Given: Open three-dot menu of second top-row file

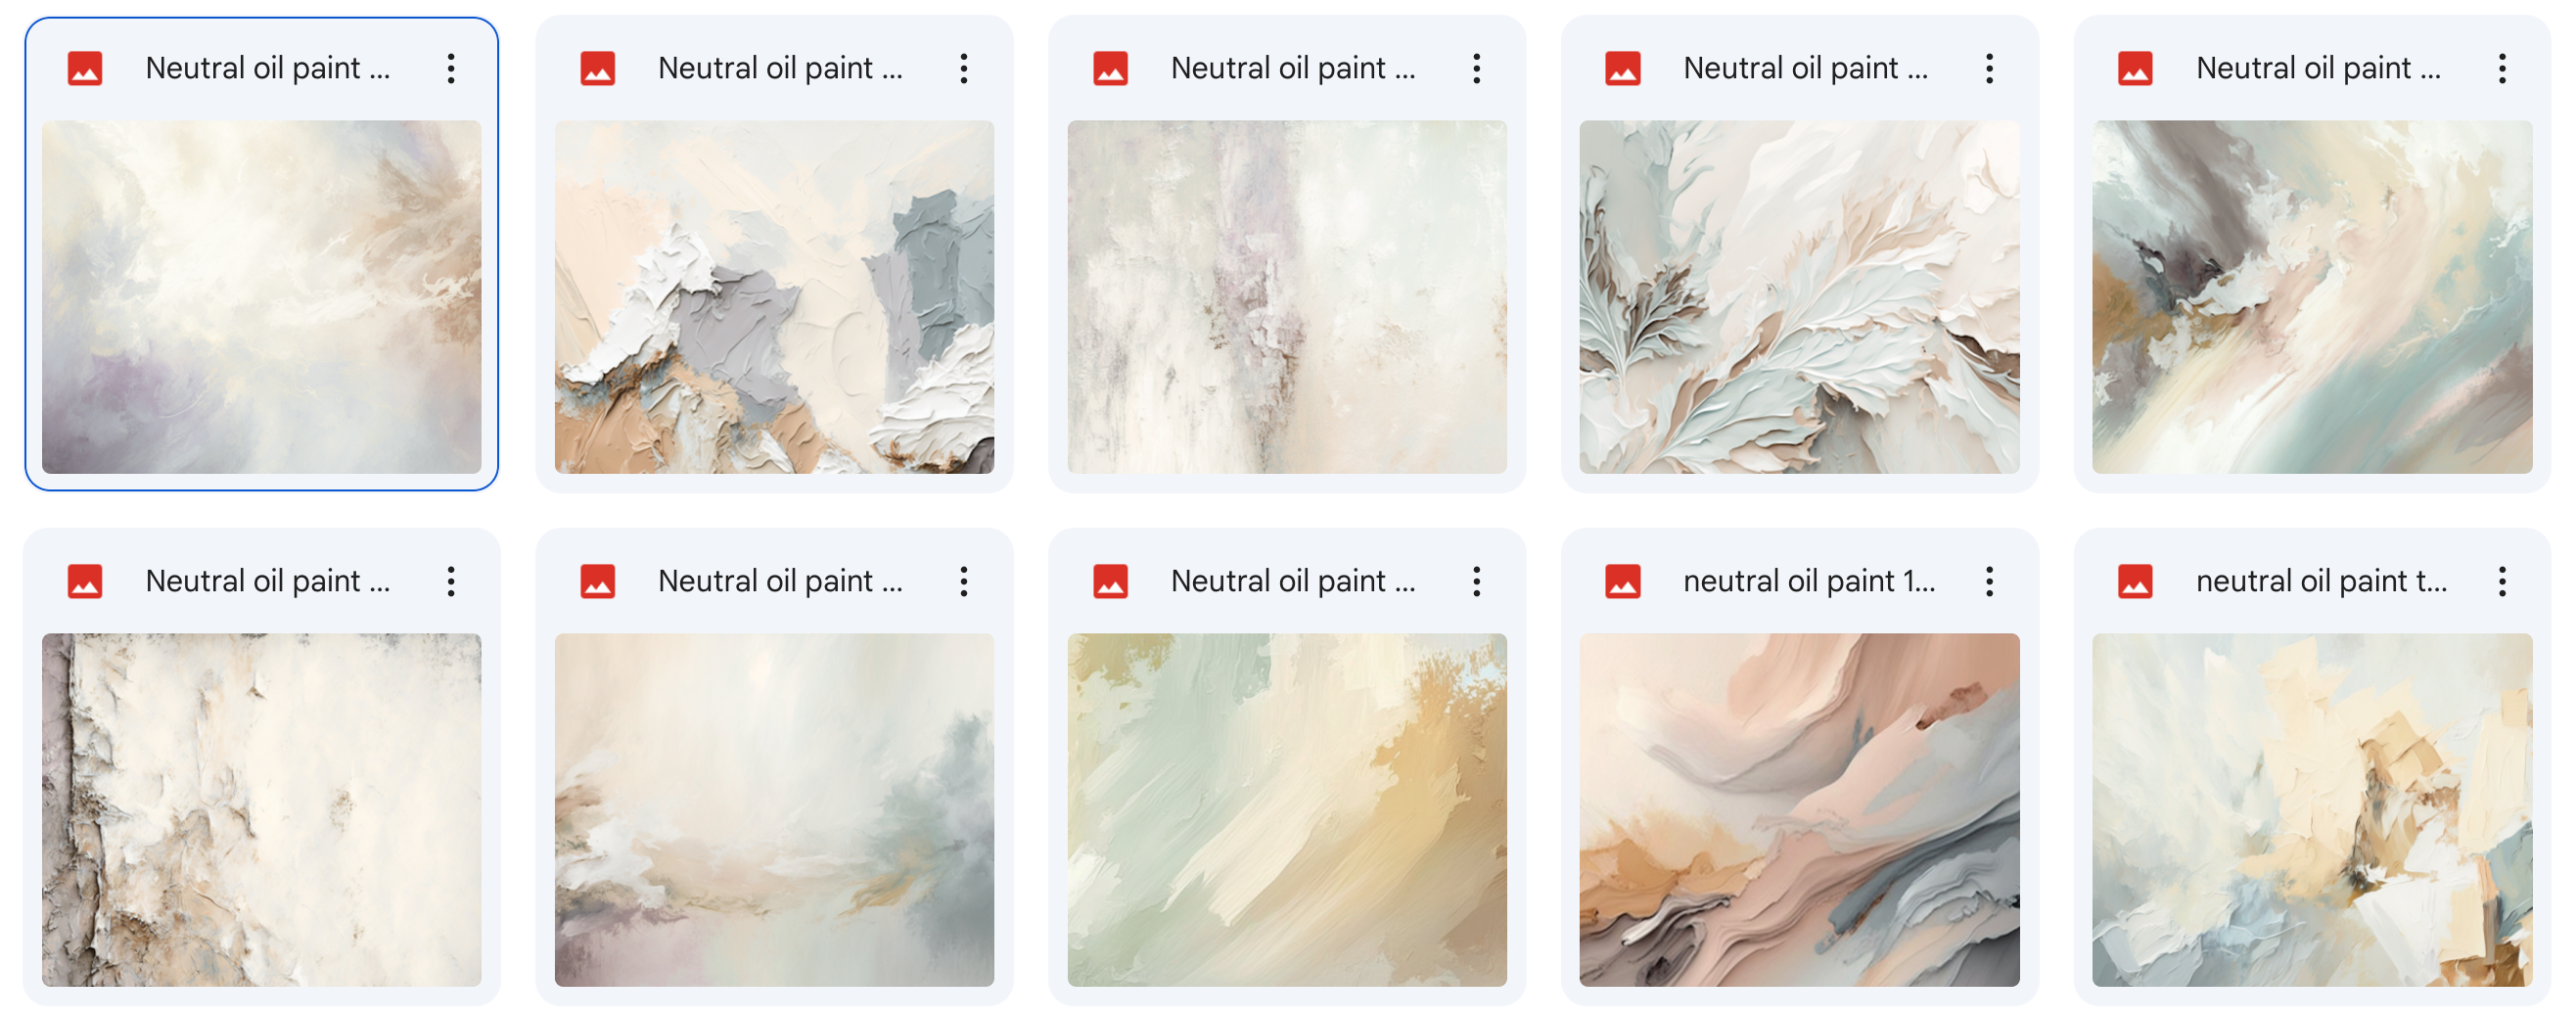Looking at the screenshot, I should [964, 68].
